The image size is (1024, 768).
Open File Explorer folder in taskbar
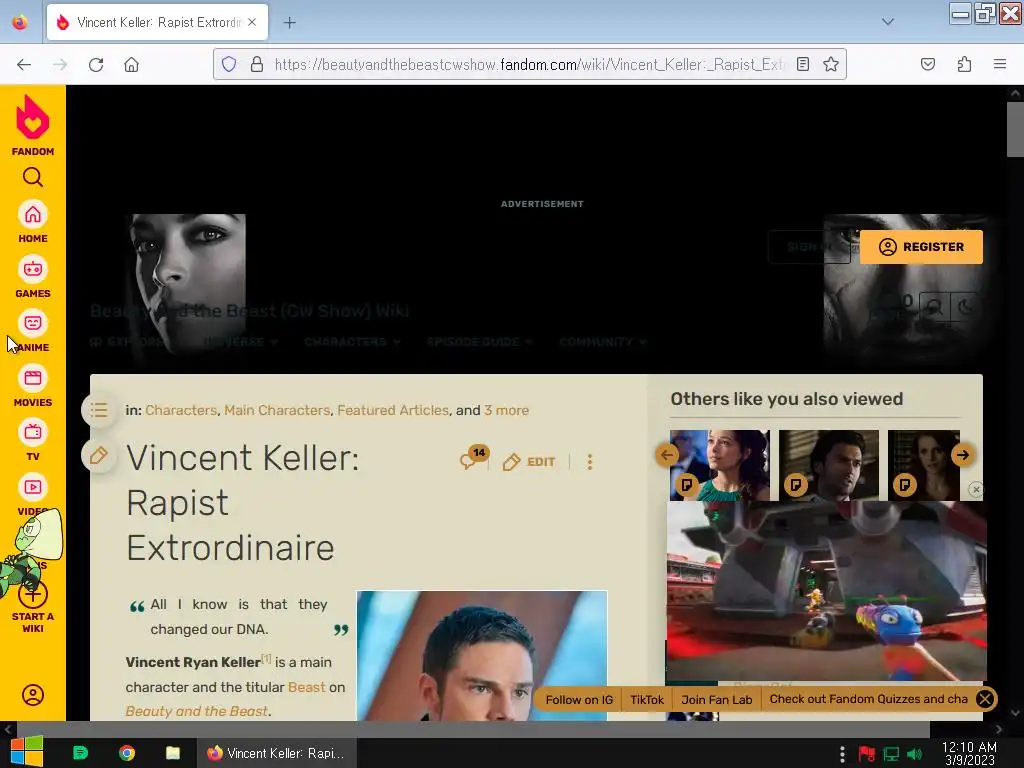172,753
